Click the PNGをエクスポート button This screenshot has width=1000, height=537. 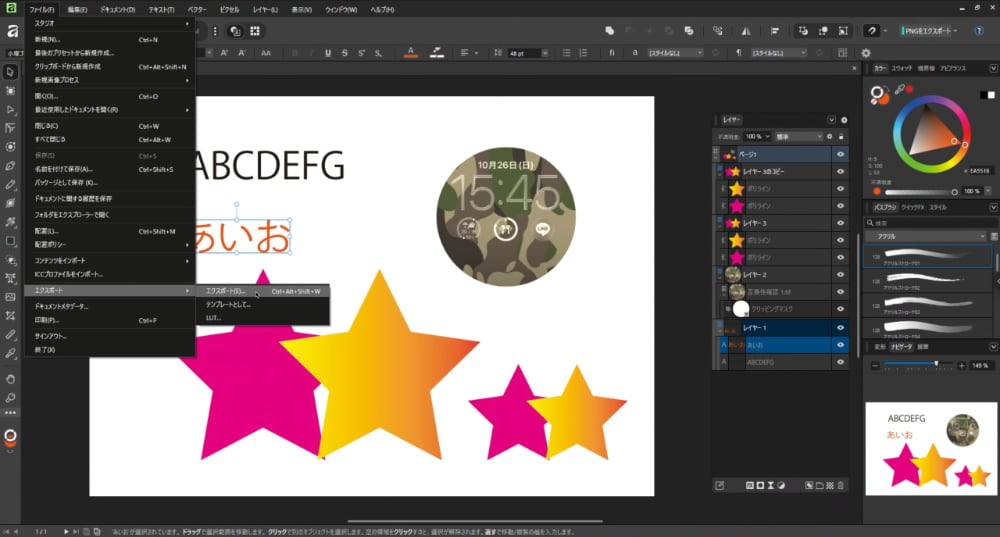click(x=929, y=31)
